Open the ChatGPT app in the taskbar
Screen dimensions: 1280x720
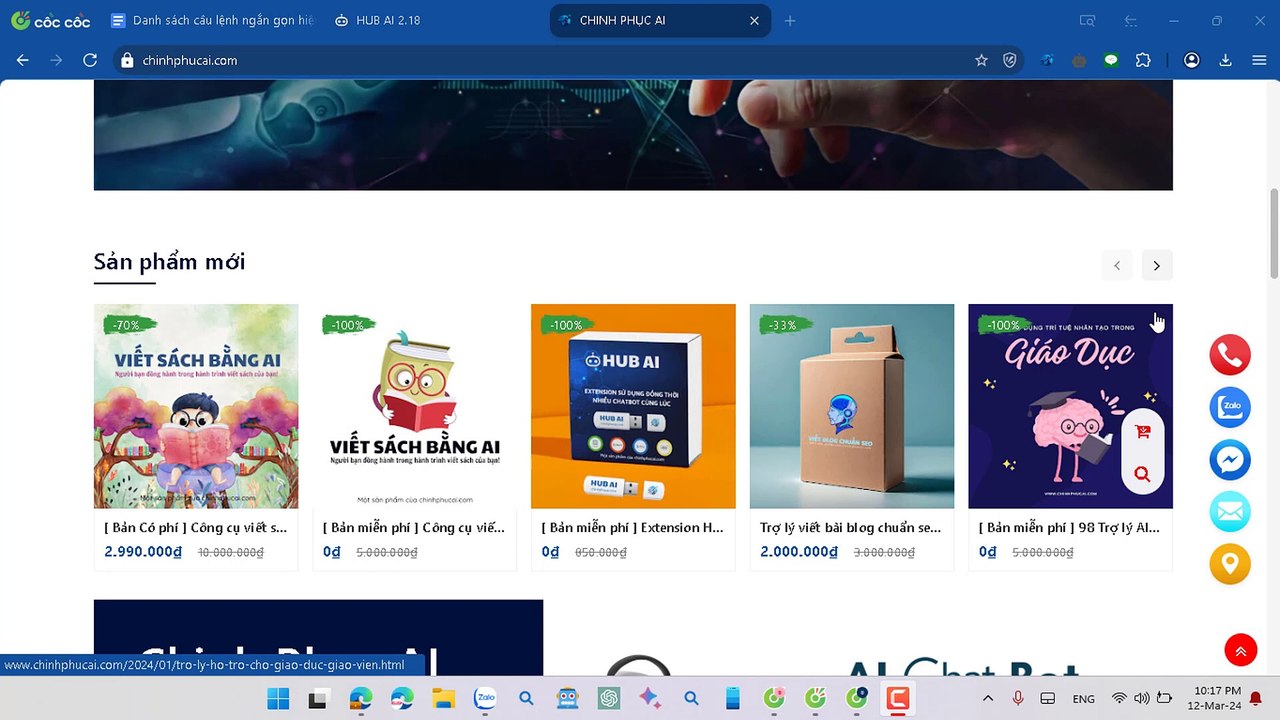click(609, 698)
